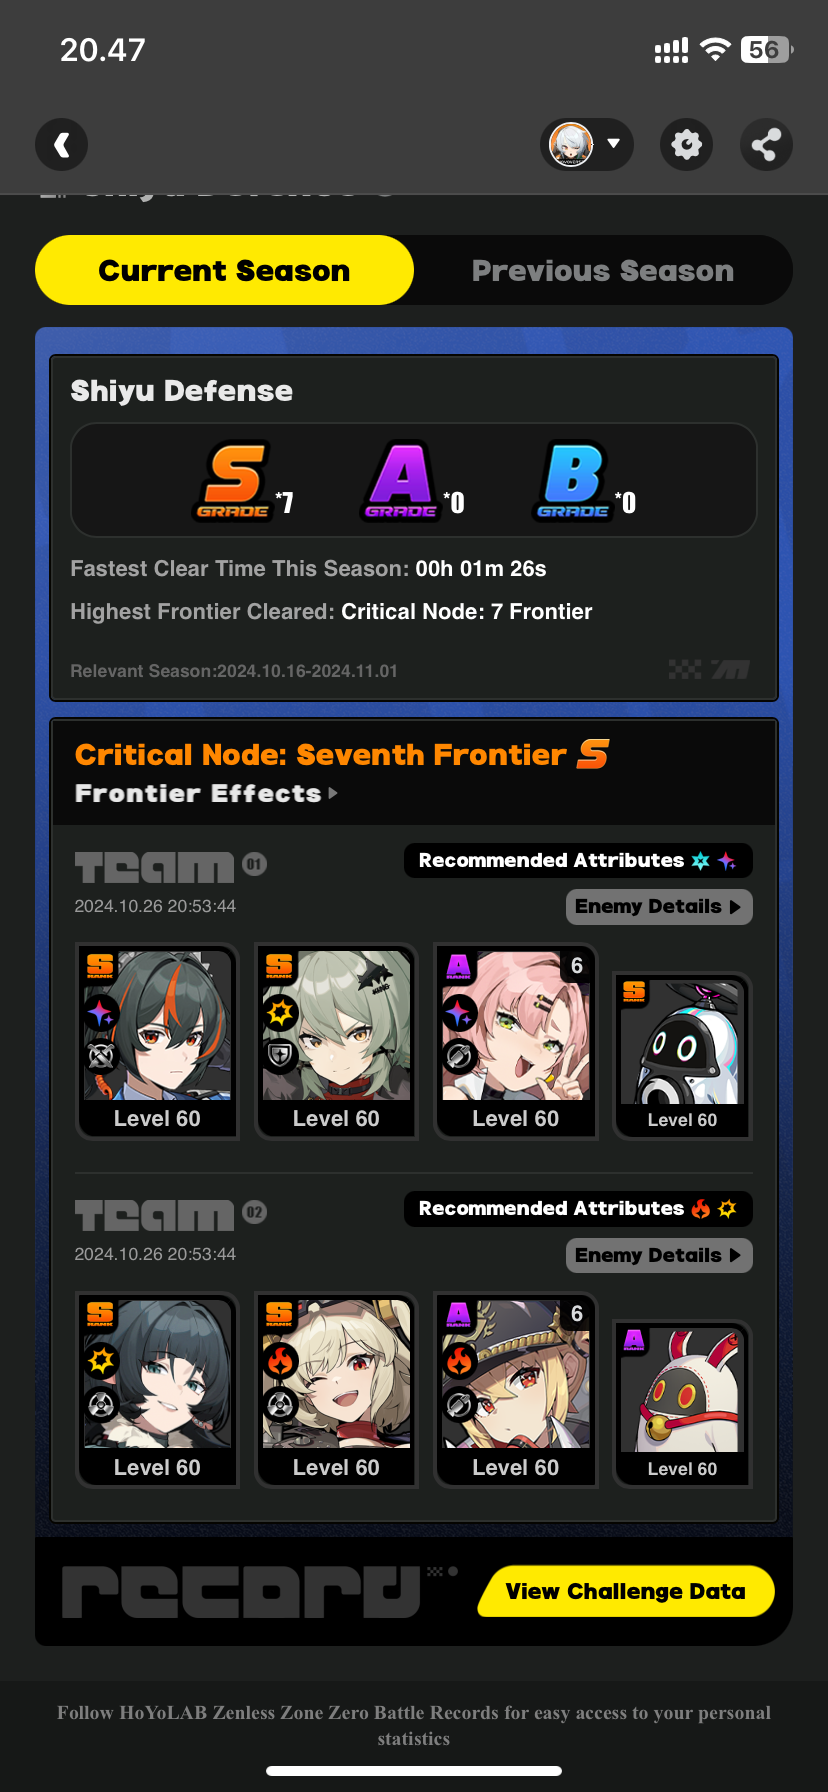Open the settings gear icon
Screen dimensions: 828x1792
tap(686, 145)
